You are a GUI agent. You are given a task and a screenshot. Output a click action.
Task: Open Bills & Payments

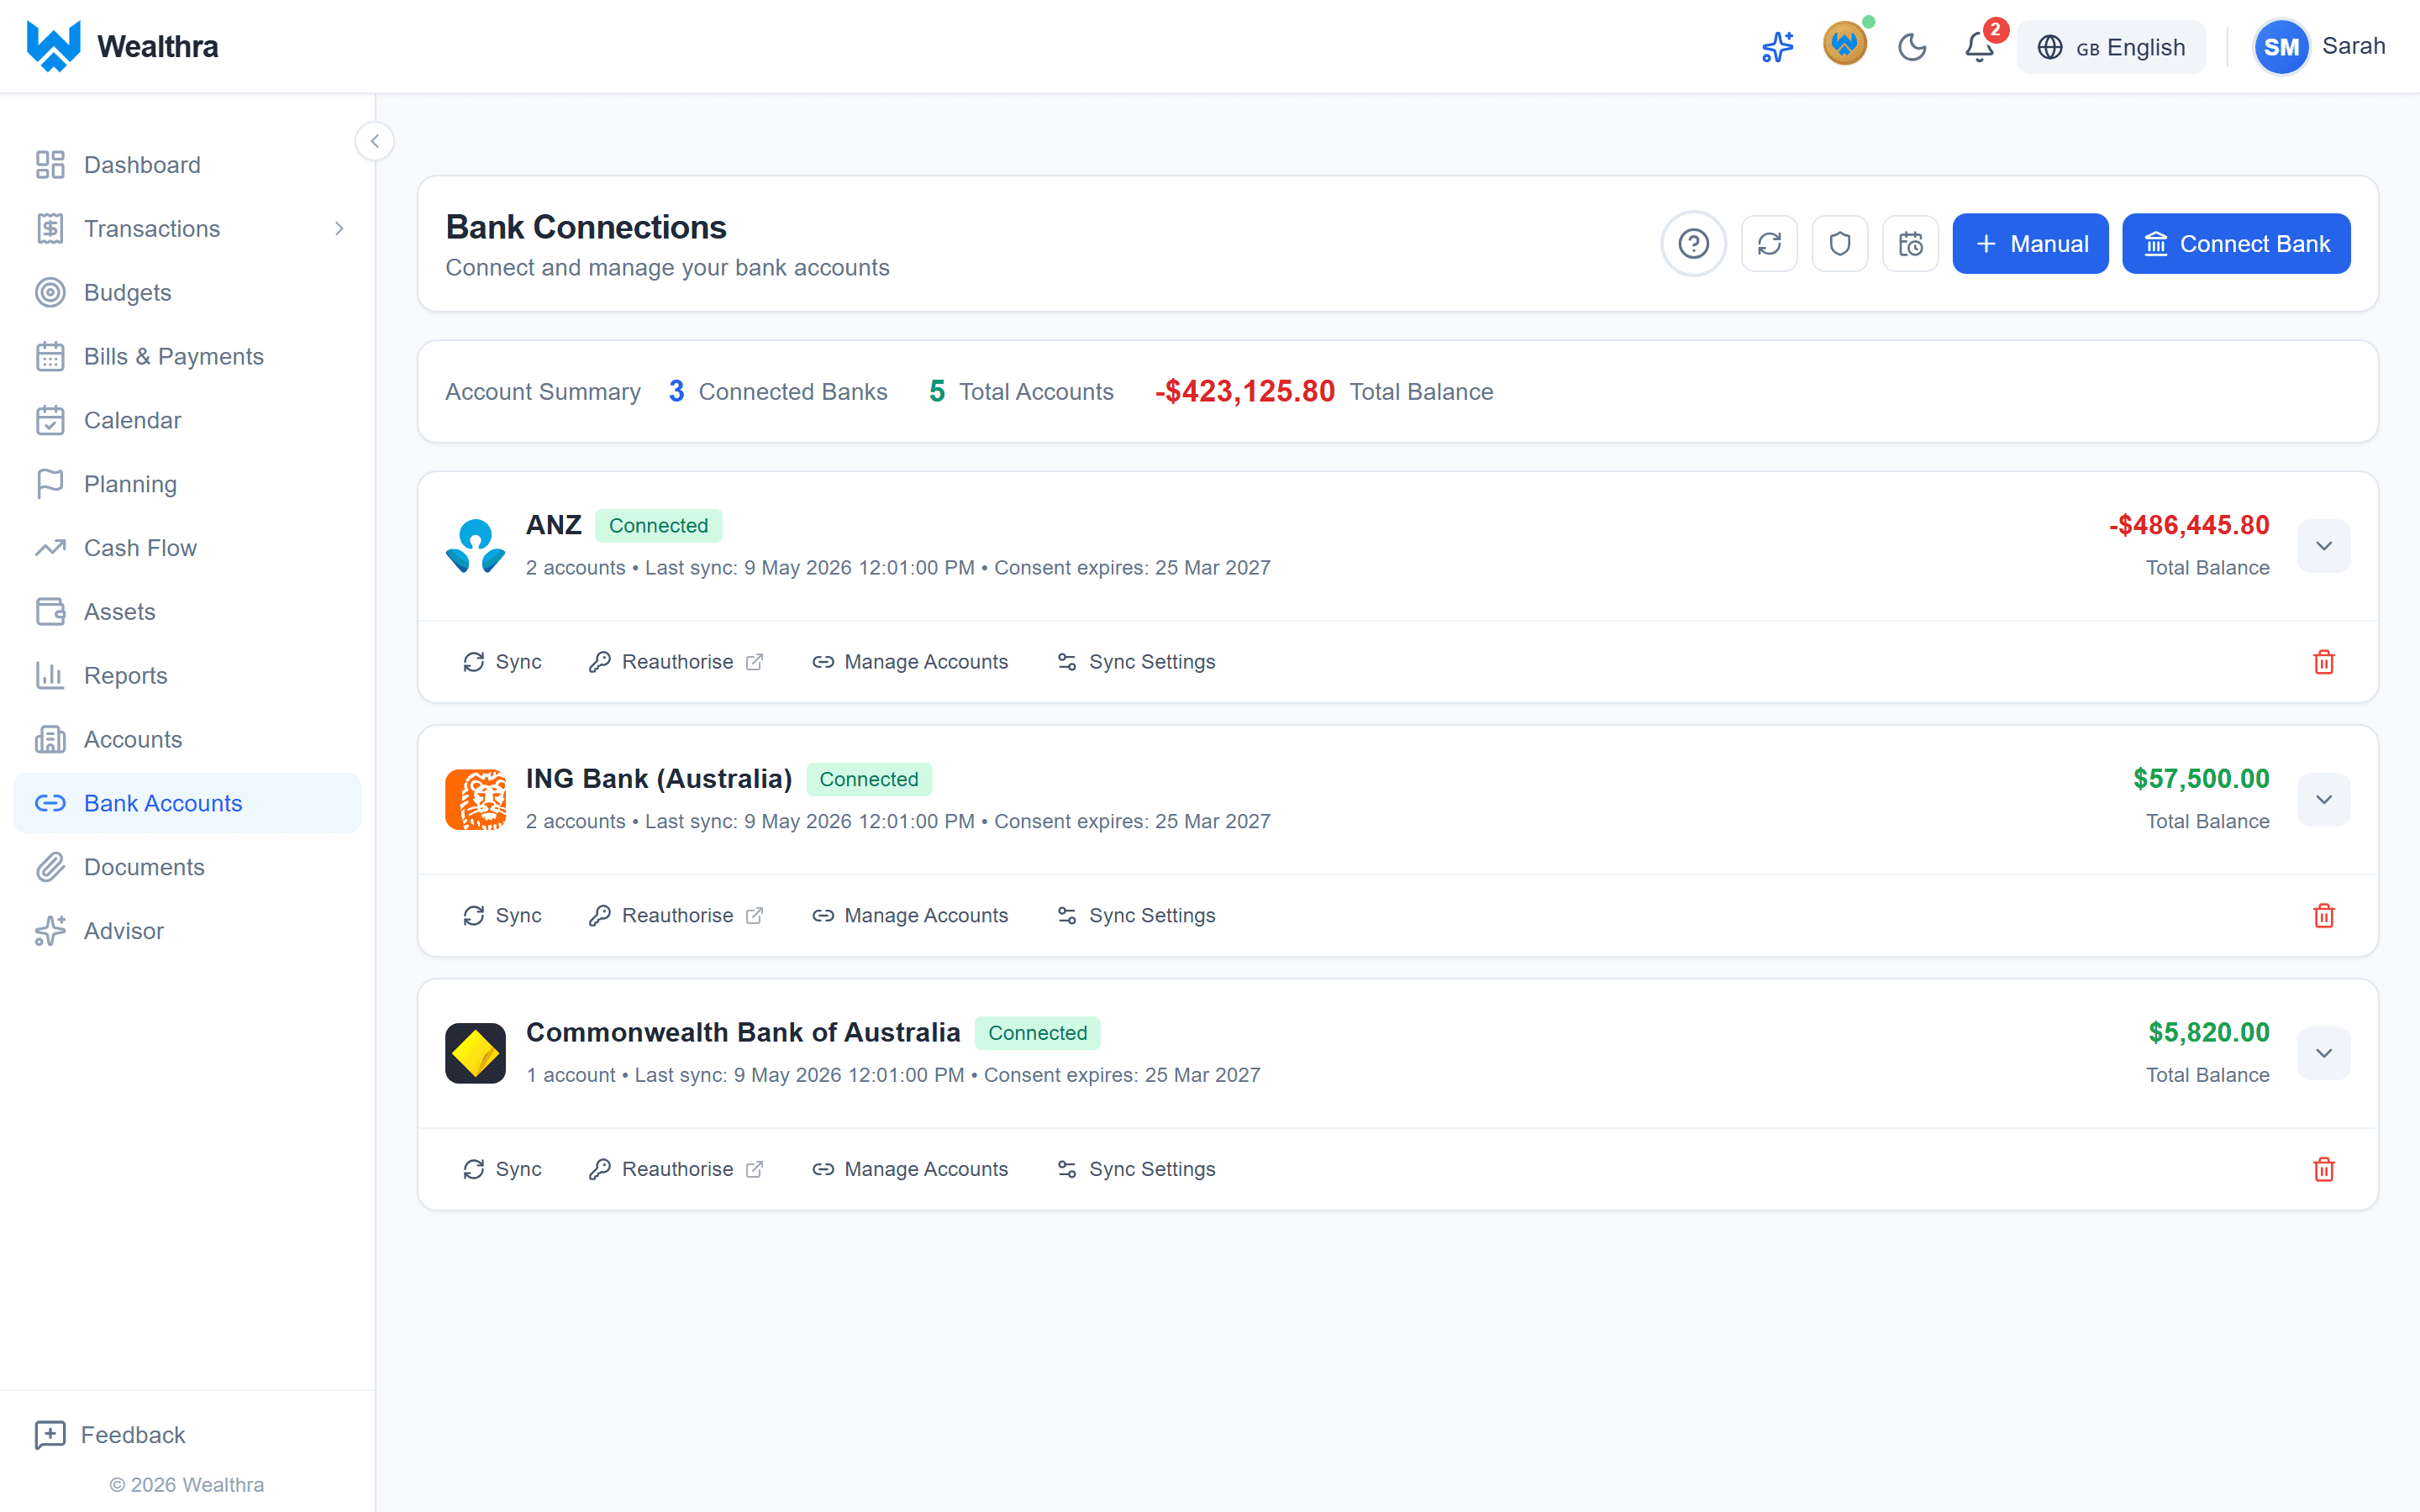click(187, 357)
